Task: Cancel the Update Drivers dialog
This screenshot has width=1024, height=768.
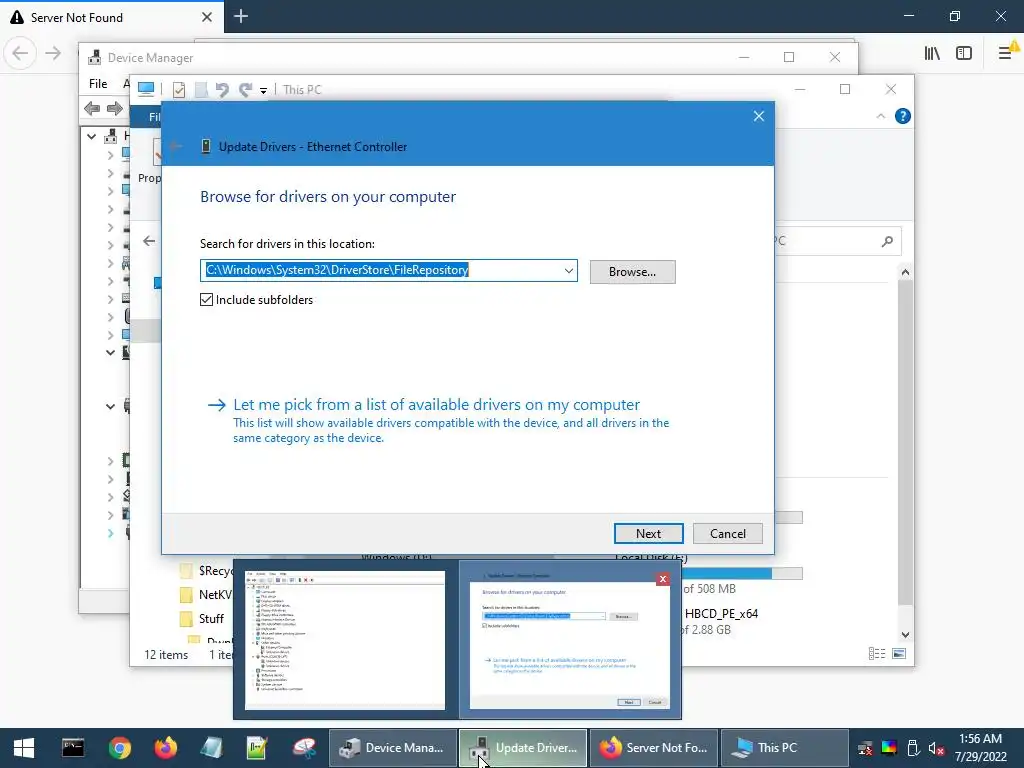Action: coord(728,534)
